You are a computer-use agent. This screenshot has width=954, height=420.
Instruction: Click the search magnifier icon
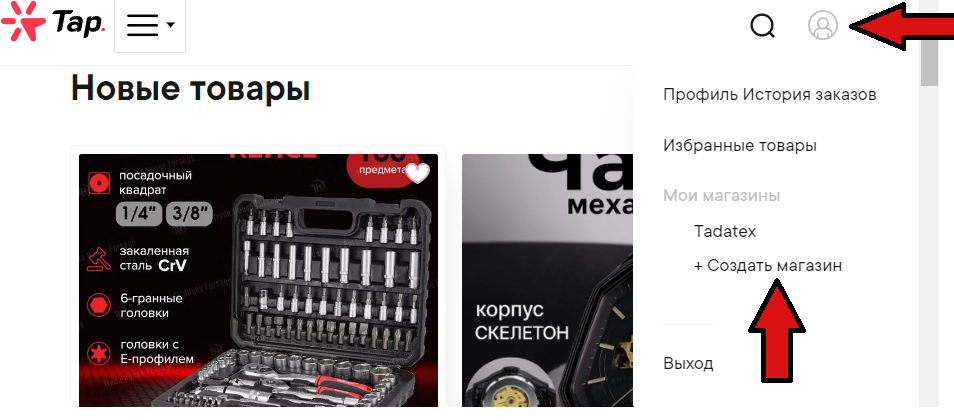762,26
